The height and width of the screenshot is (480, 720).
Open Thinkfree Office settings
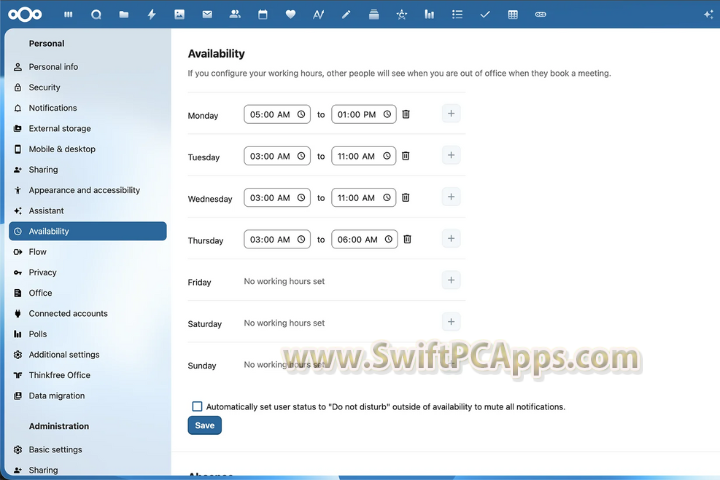(x=88, y=375)
